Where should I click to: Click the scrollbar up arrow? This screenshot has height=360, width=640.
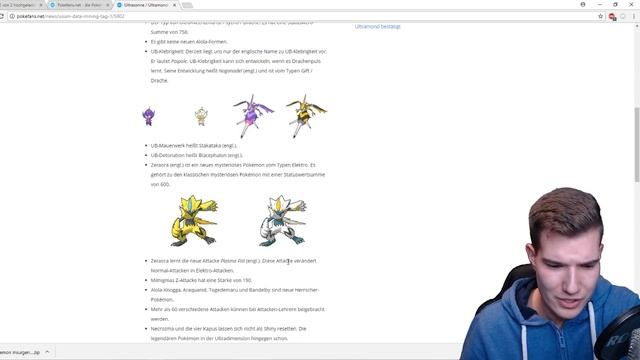click(x=637, y=26)
